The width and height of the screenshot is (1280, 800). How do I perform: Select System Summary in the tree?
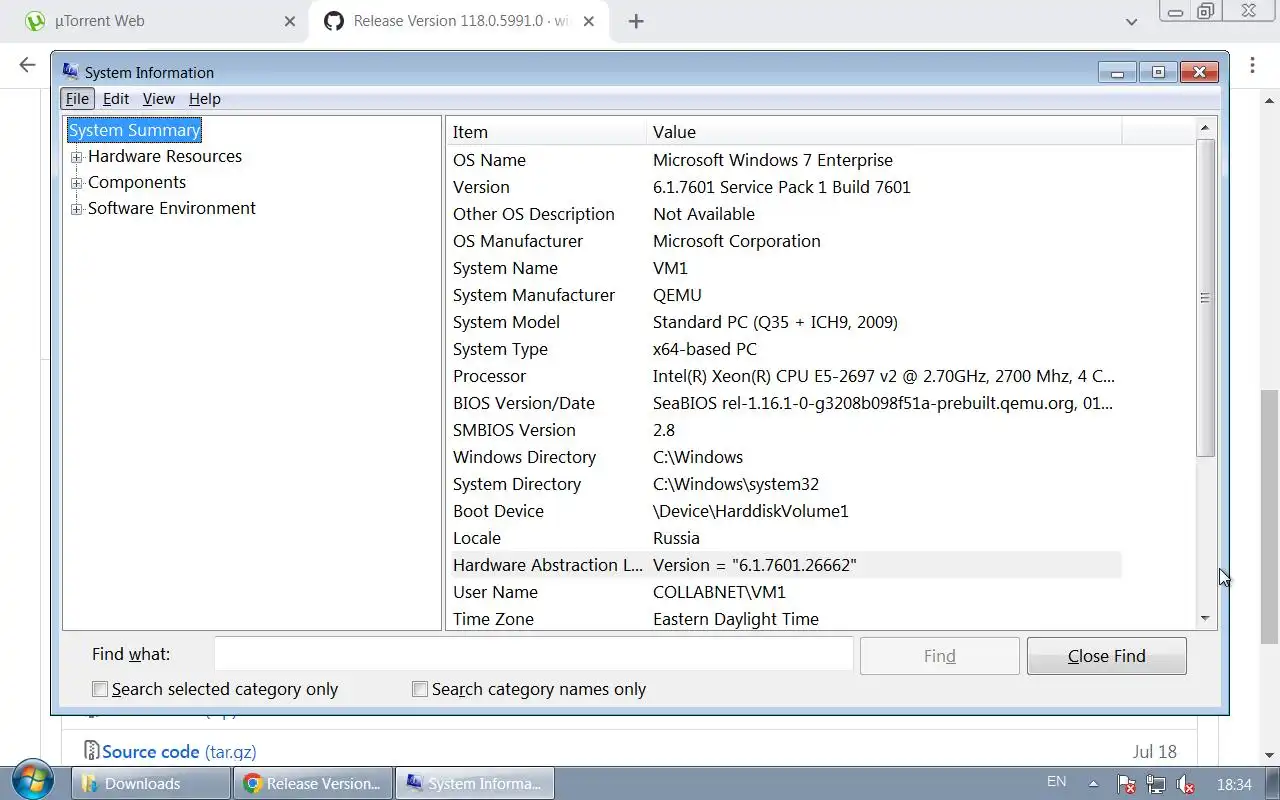pyautogui.click(x=134, y=130)
